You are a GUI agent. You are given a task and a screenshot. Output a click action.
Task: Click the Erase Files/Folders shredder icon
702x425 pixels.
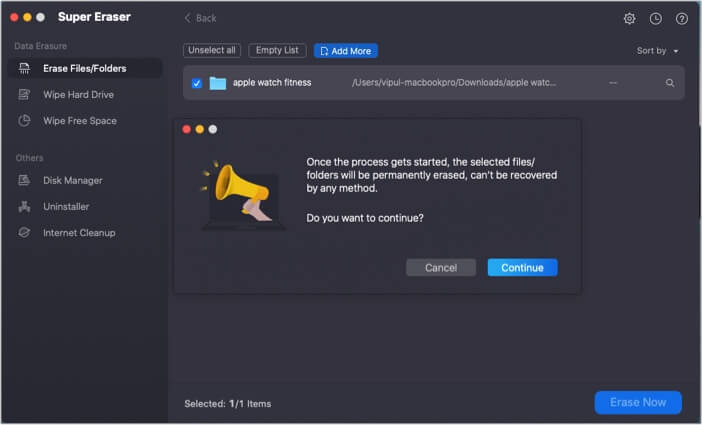[x=24, y=69]
